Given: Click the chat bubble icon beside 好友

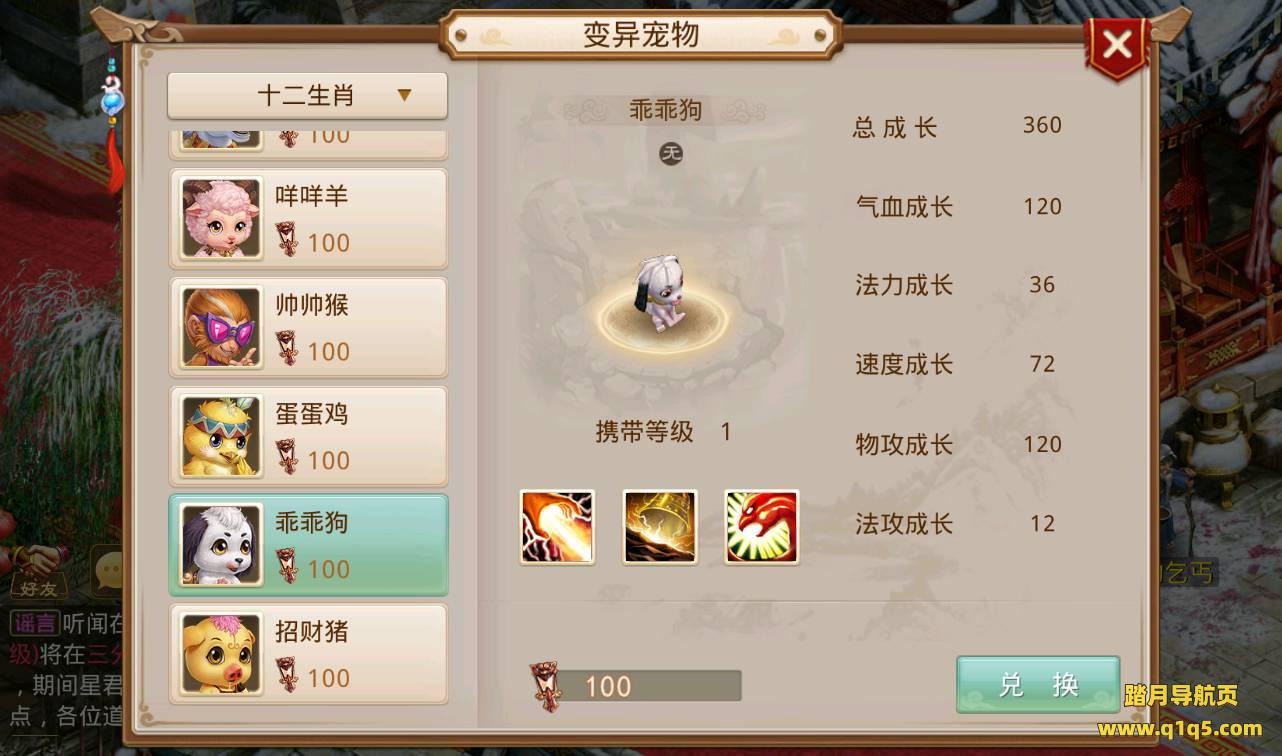Looking at the screenshot, I should pyautogui.click(x=107, y=572).
